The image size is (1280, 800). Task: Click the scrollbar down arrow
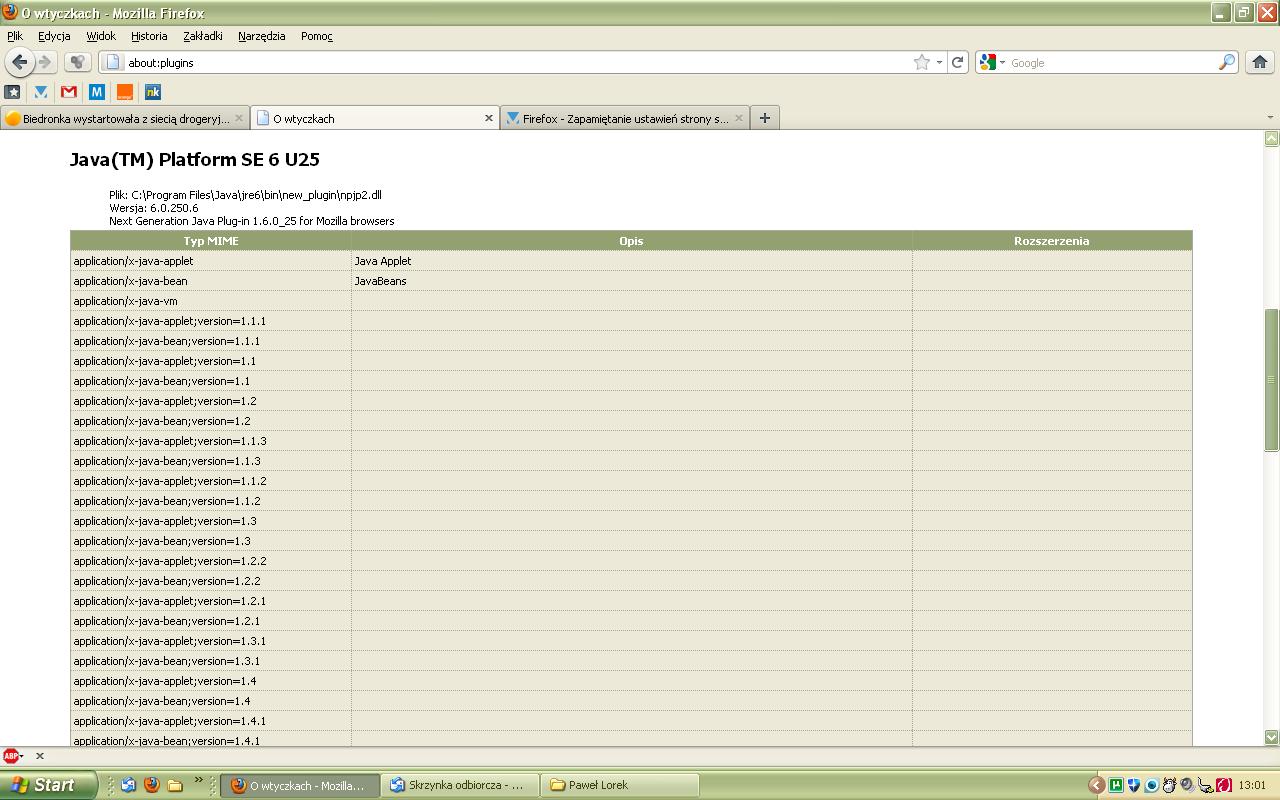point(1271,737)
